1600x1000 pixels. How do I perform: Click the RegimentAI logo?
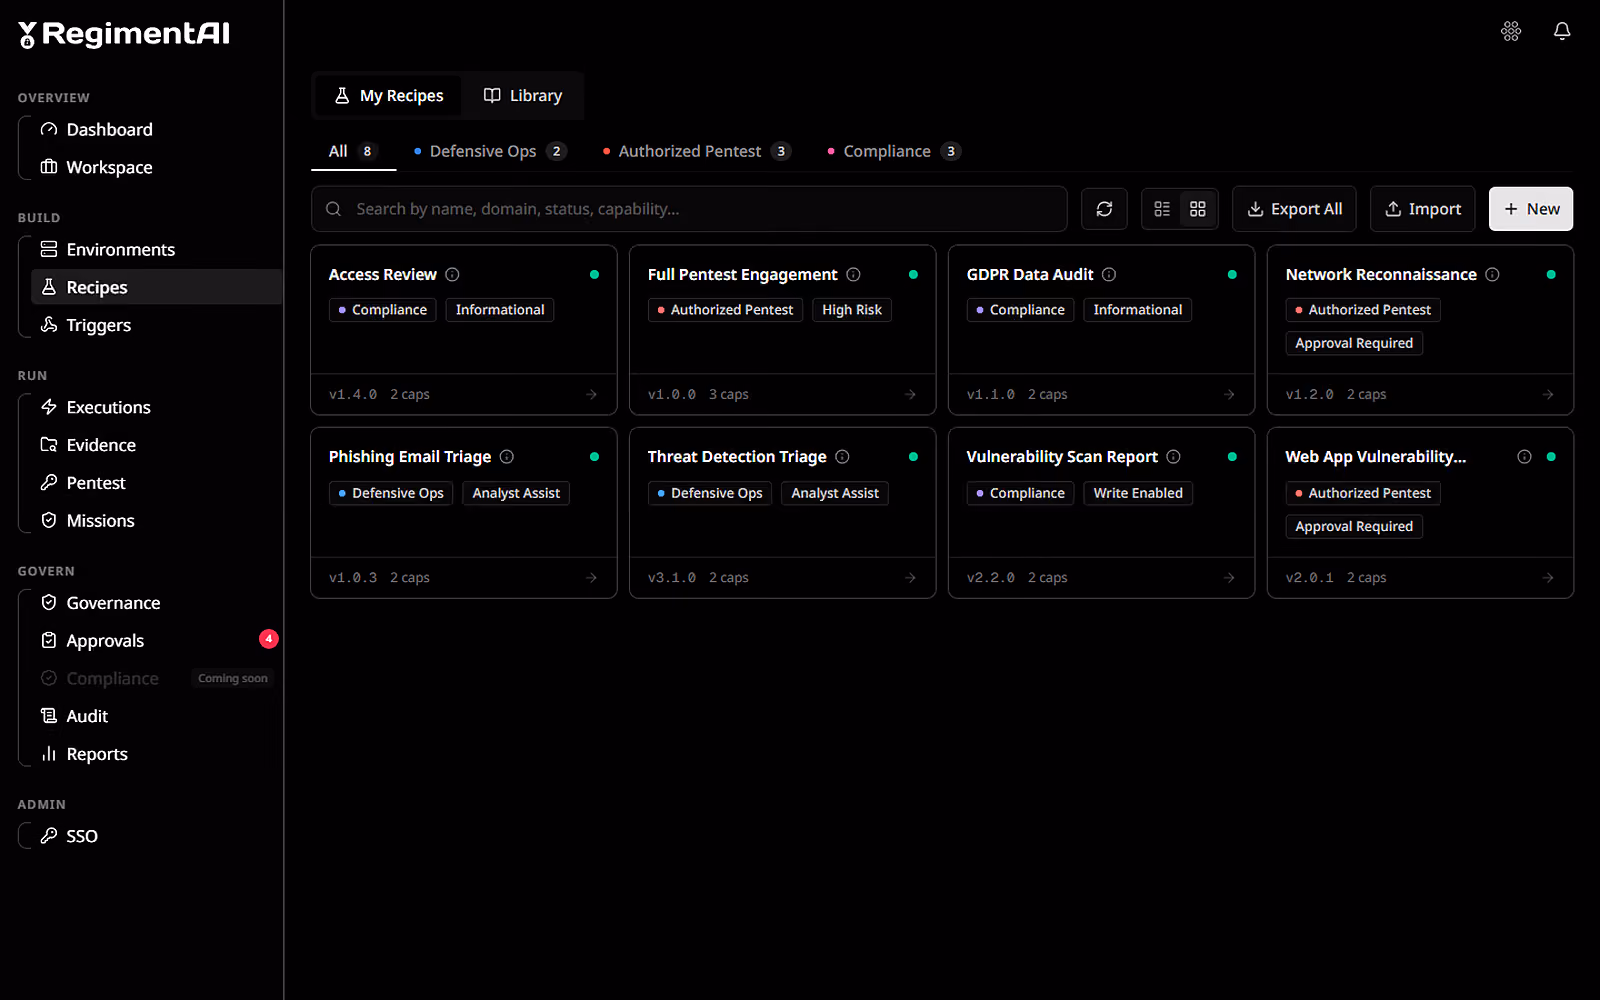tap(124, 35)
